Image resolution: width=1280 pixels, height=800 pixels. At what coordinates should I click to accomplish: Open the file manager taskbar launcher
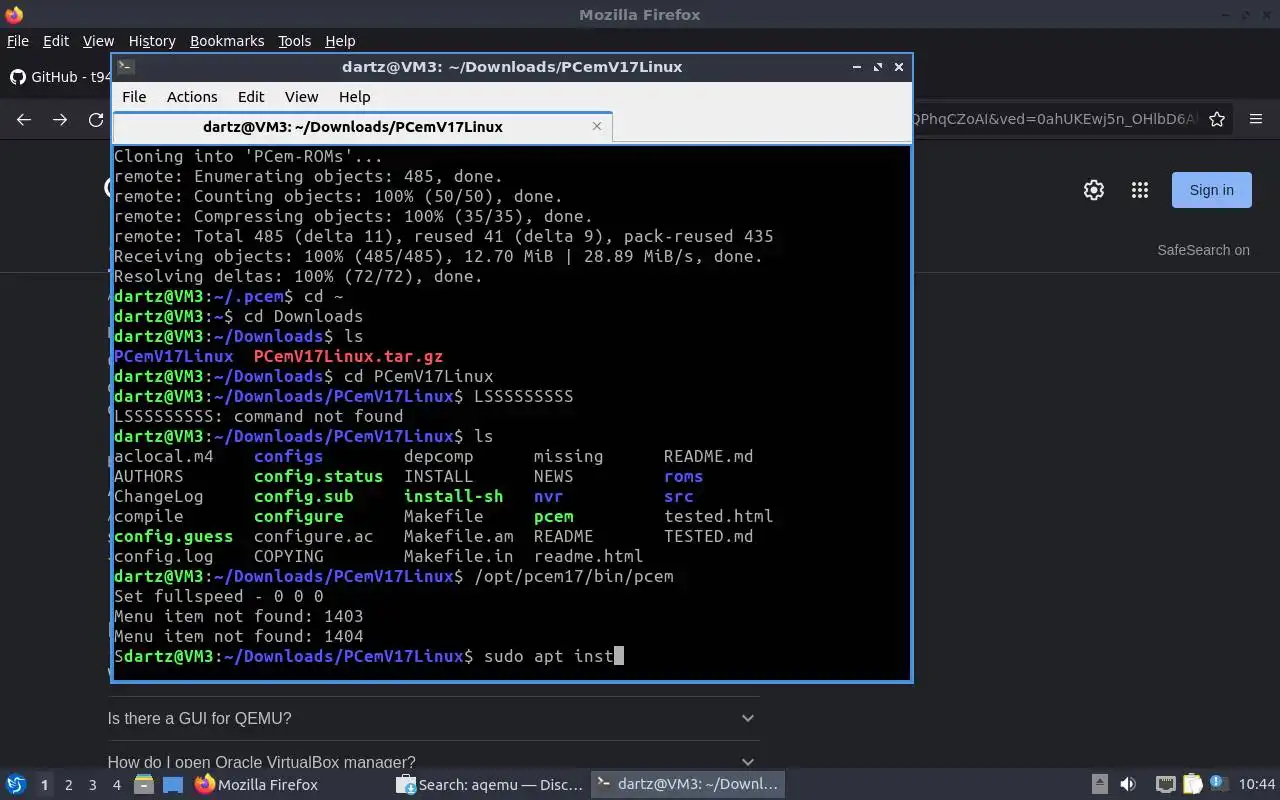coord(144,785)
